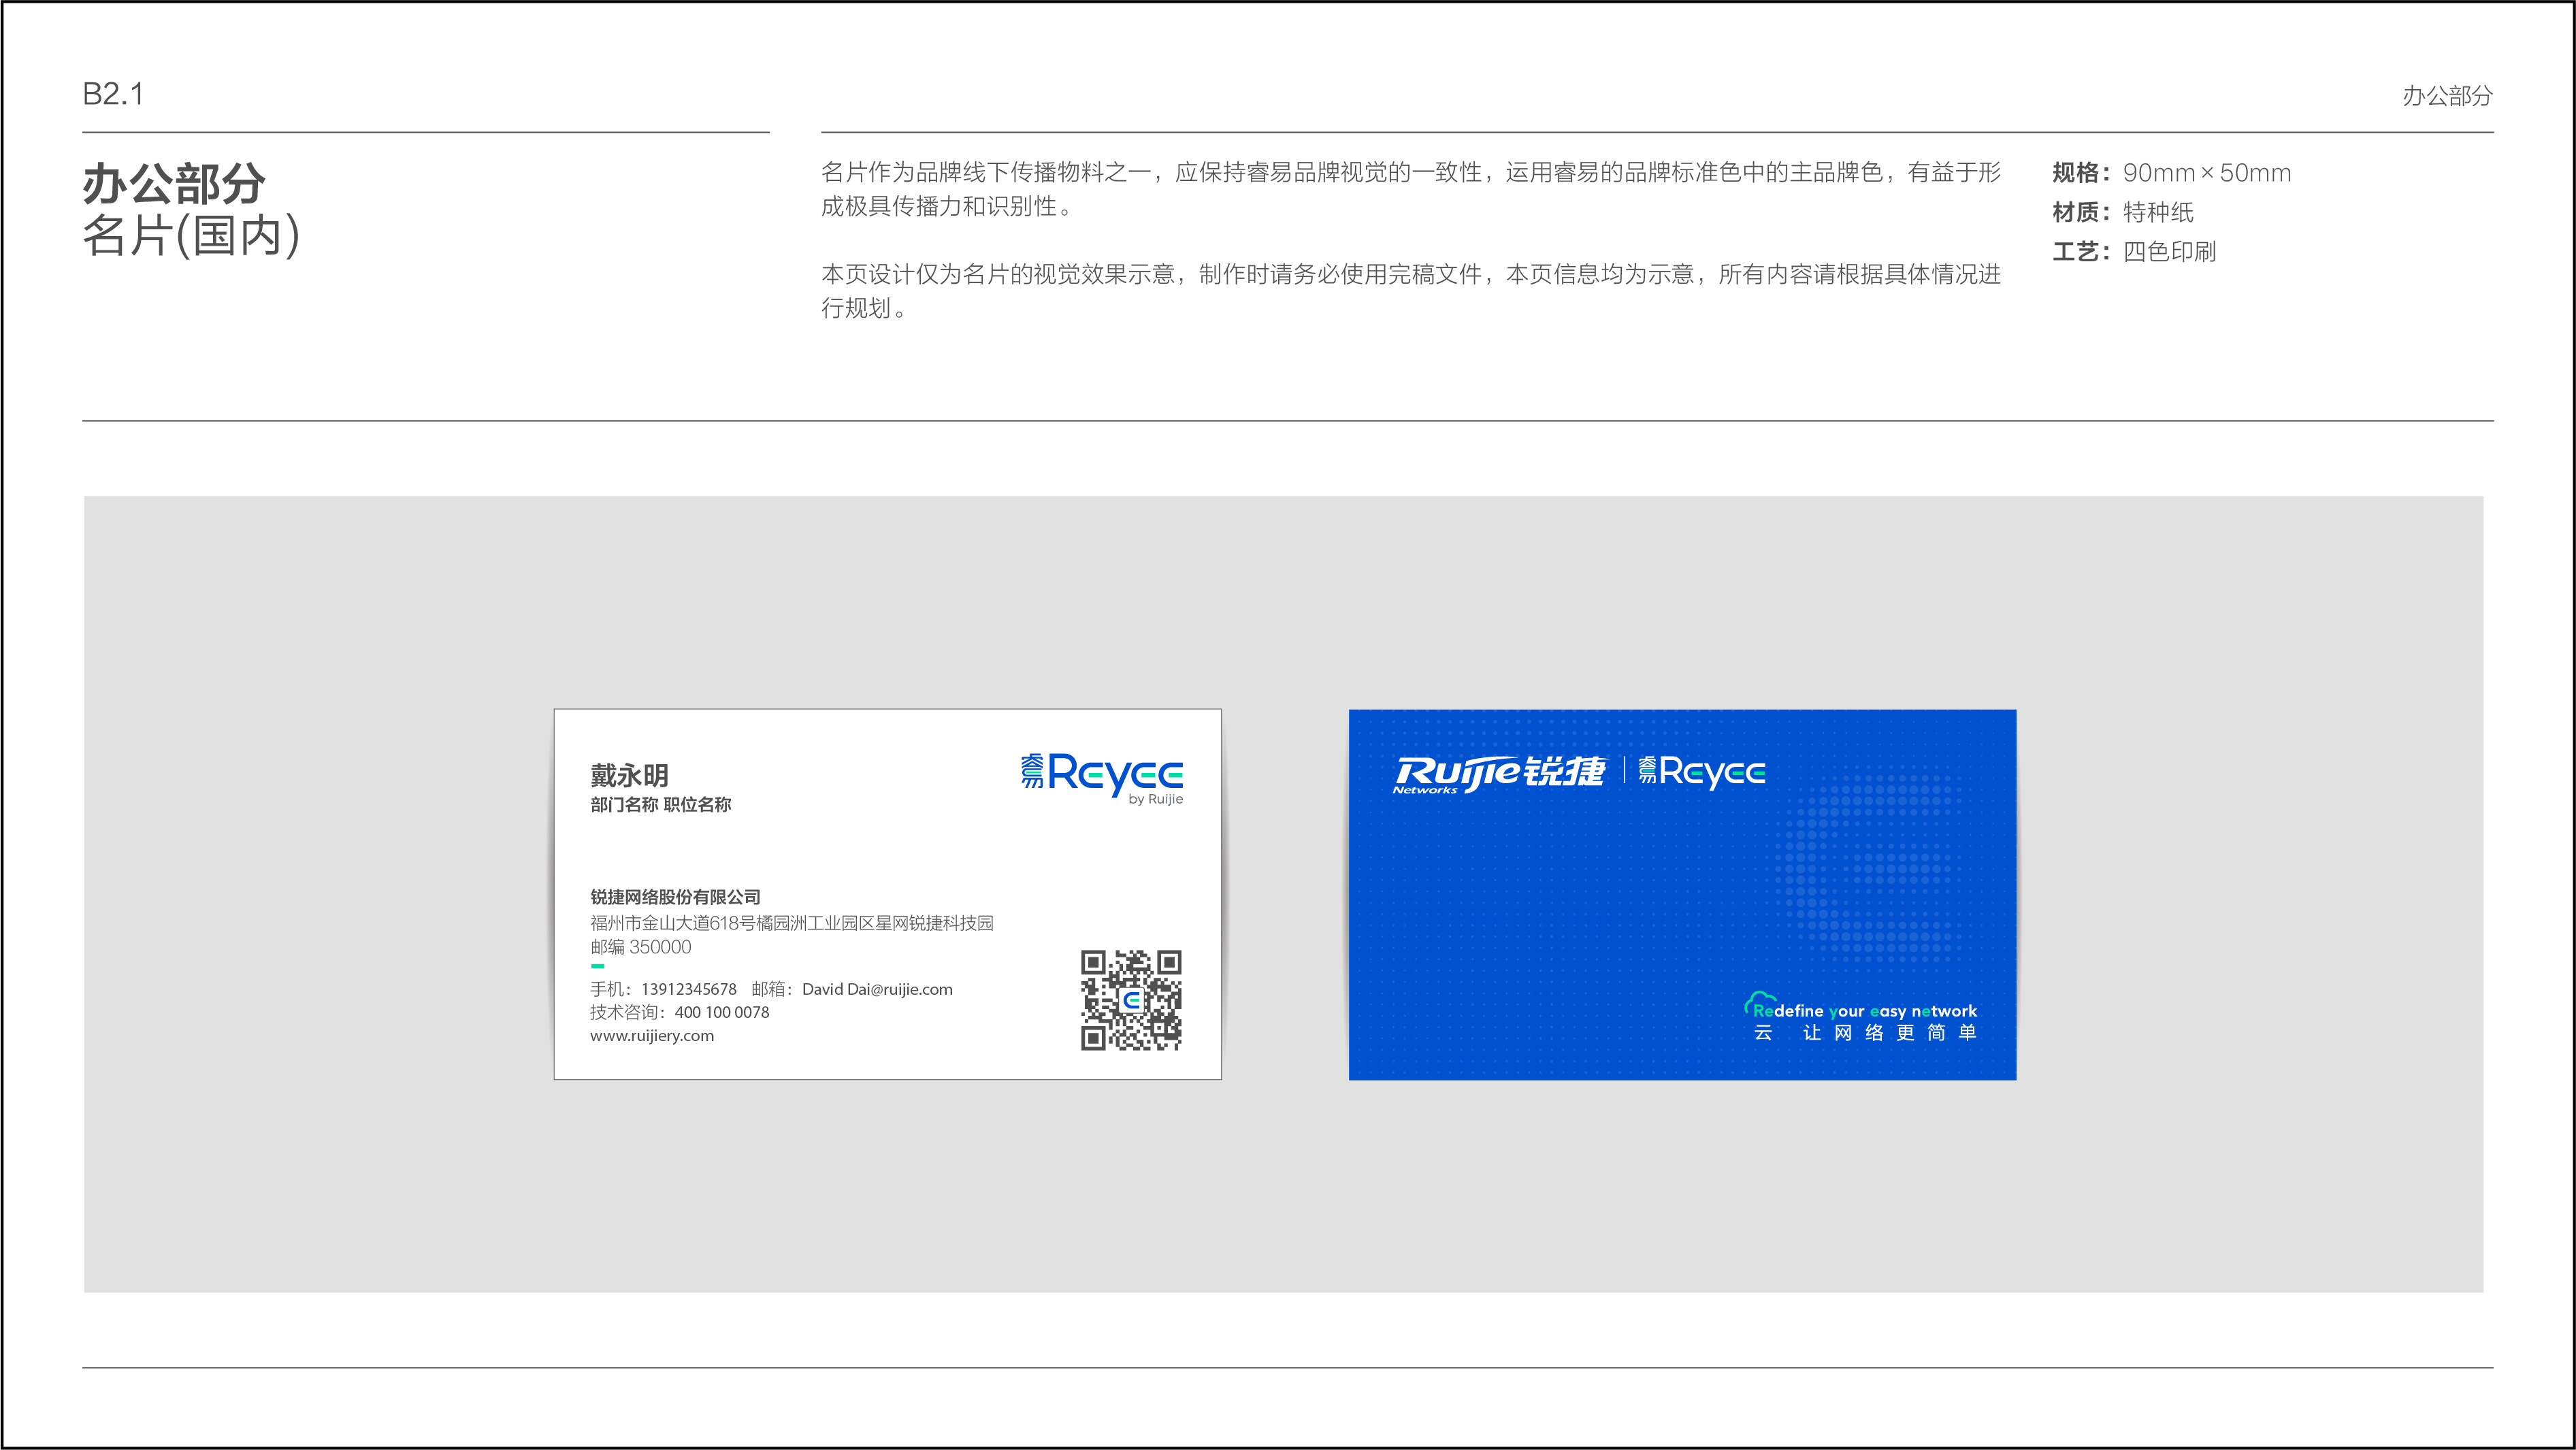Click the top-right section label 办公部分
This screenshot has width=2576, height=1450.
tap(2447, 96)
